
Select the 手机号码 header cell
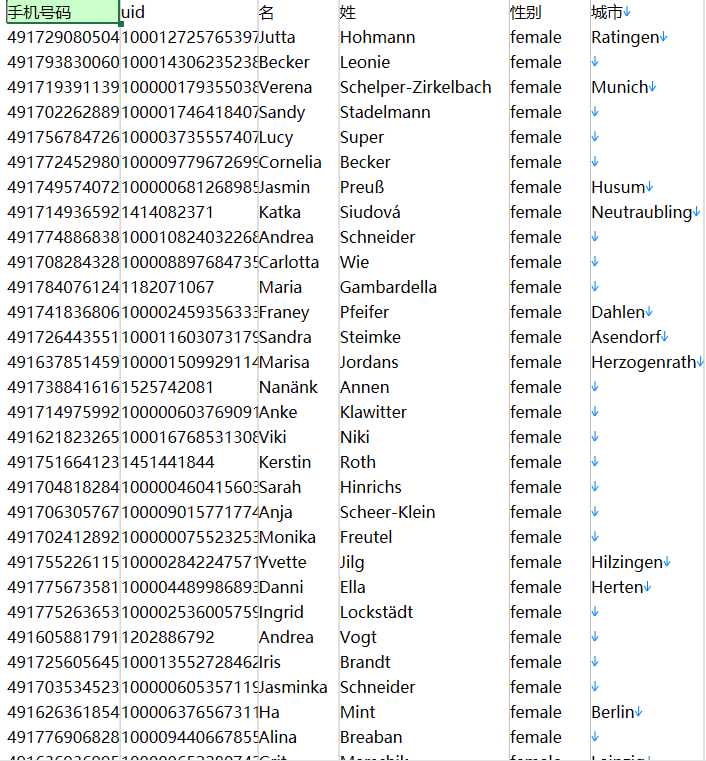pyautogui.click(x=63, y=12)
